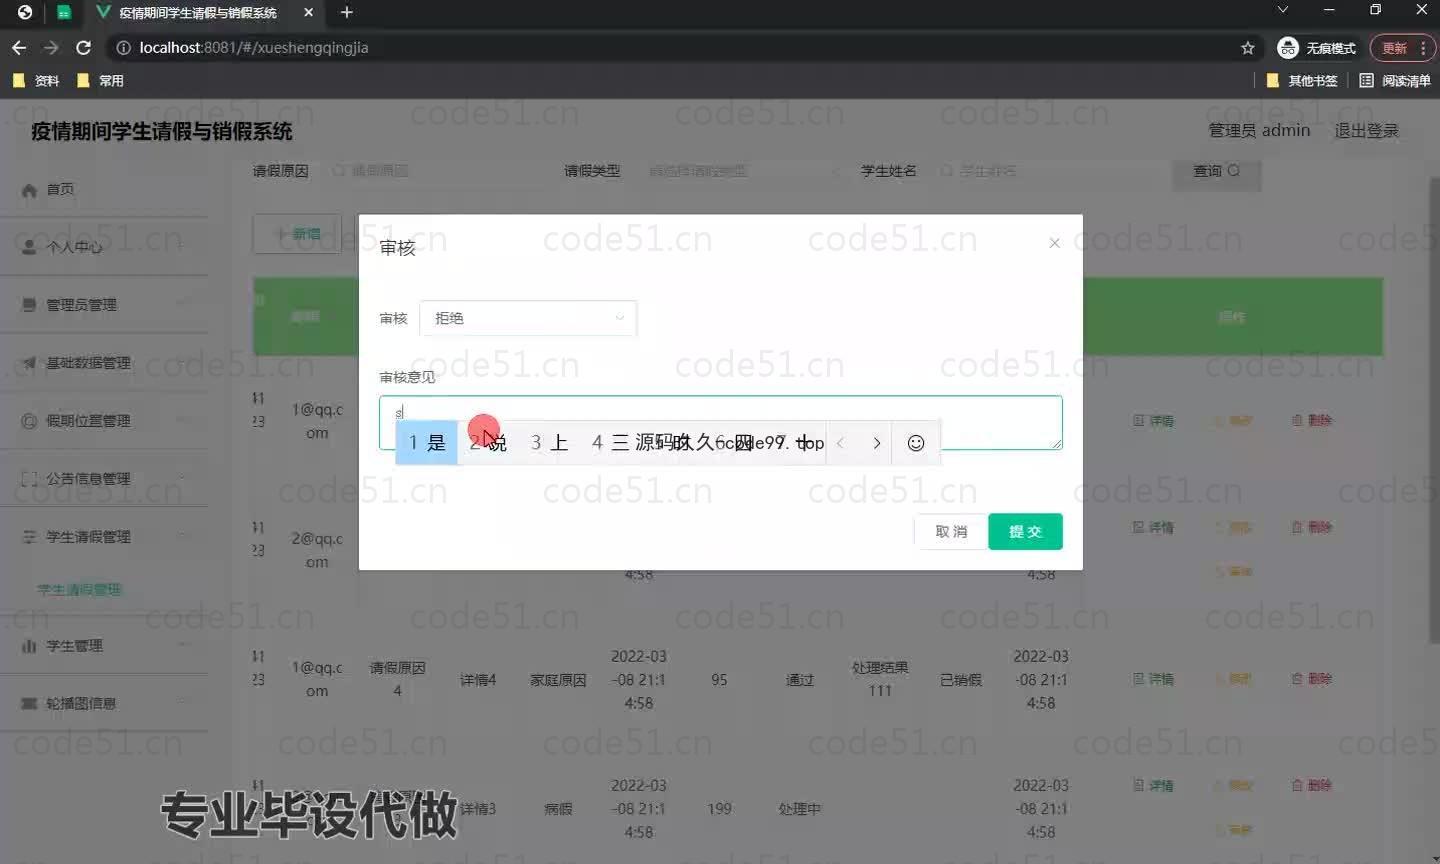Click 删除 in the 病假 row
This screenshot has width=1440, height=864.
click(1311, 786)
